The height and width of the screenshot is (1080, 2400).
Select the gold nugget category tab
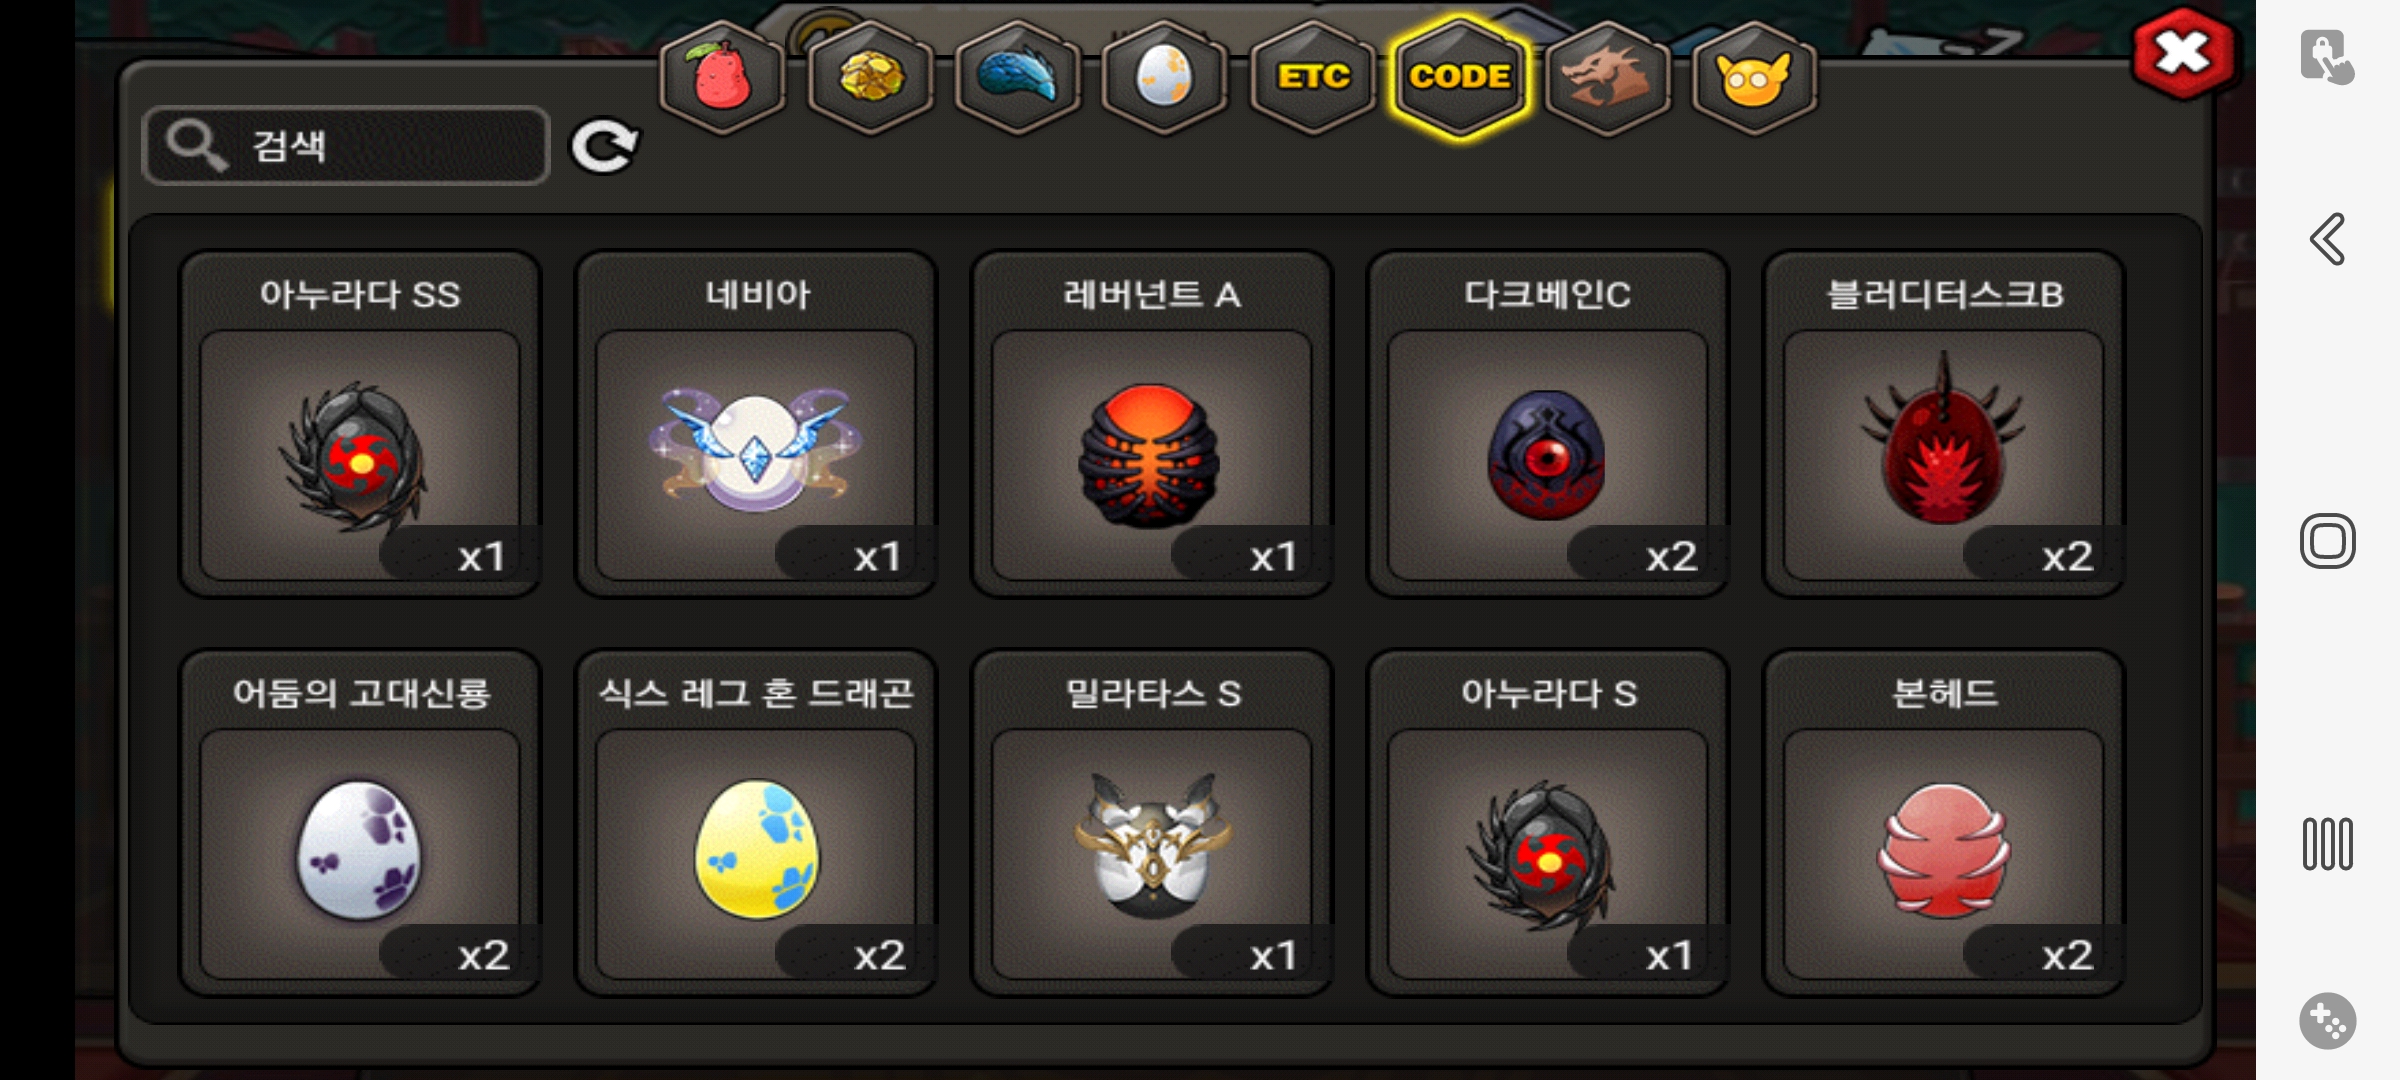[870, 77]
